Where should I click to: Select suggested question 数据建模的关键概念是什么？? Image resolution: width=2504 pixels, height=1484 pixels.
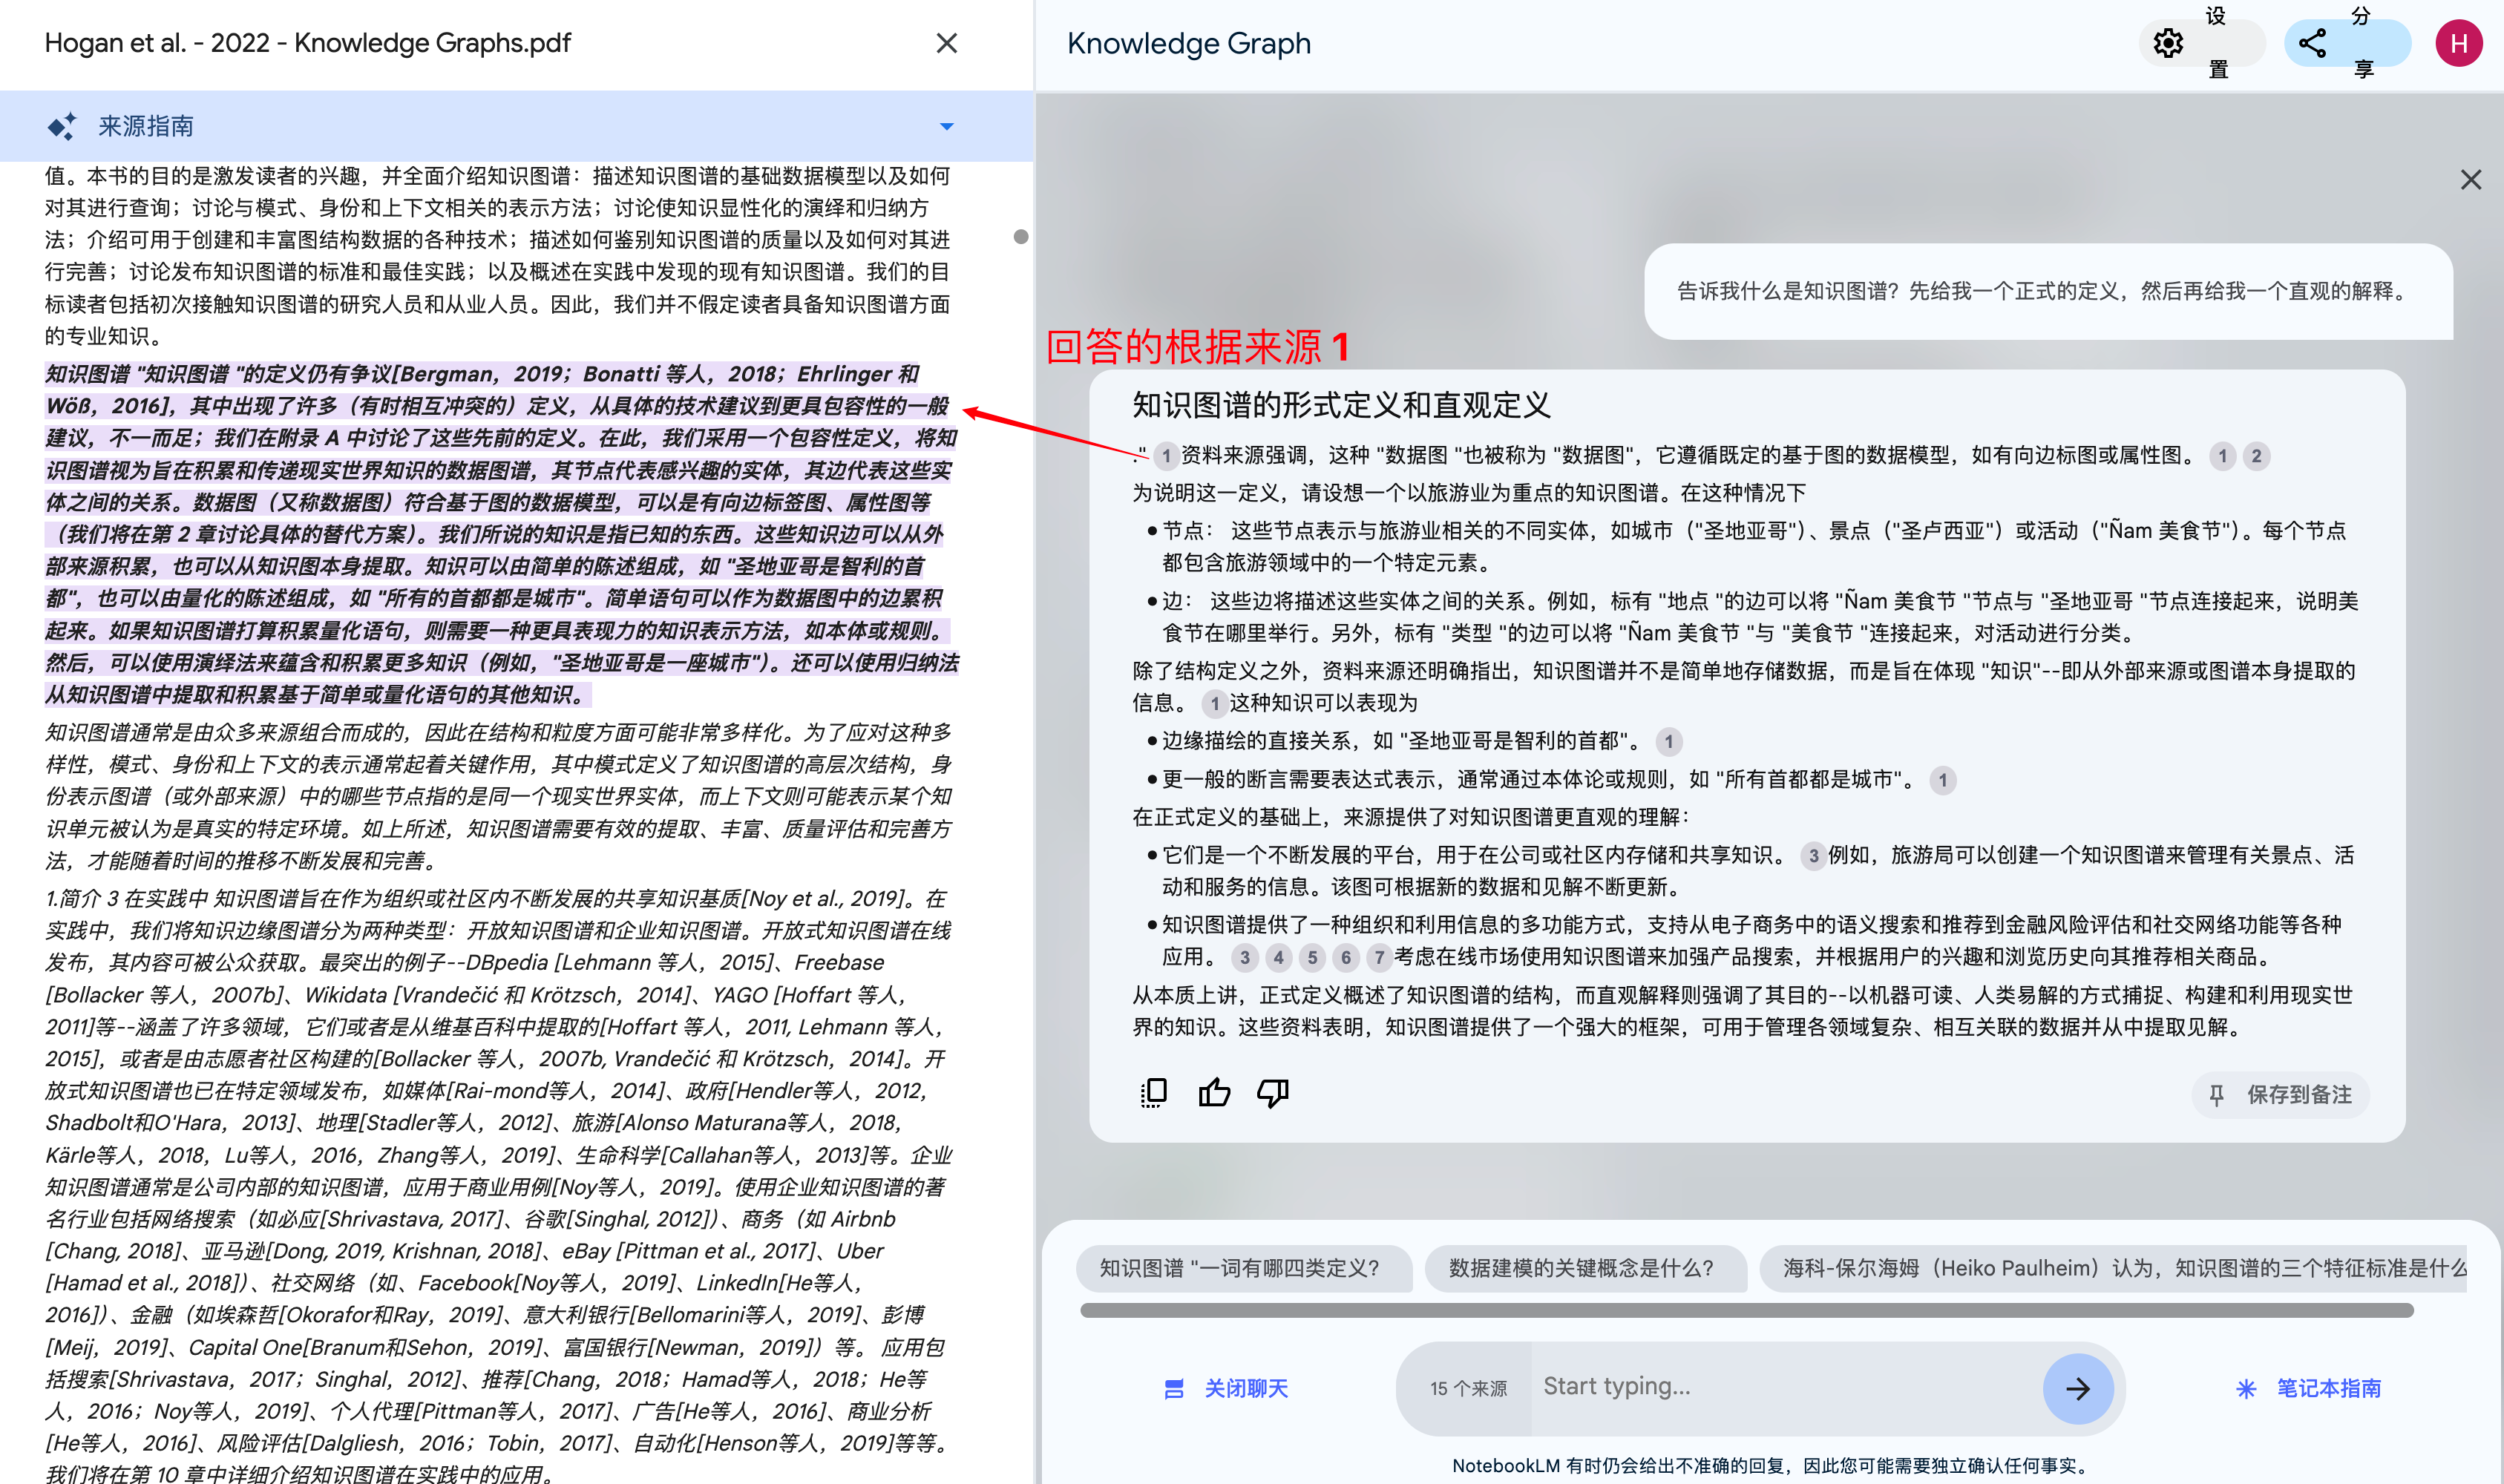[1585, 1268]
